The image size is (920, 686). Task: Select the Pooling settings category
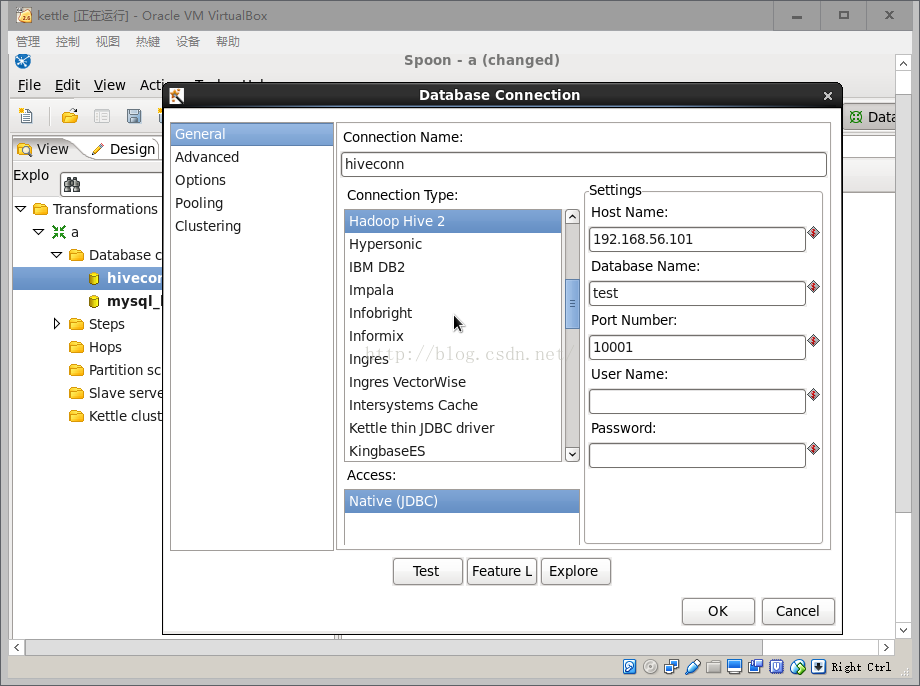pyautogui.click(x=252, y=203)
